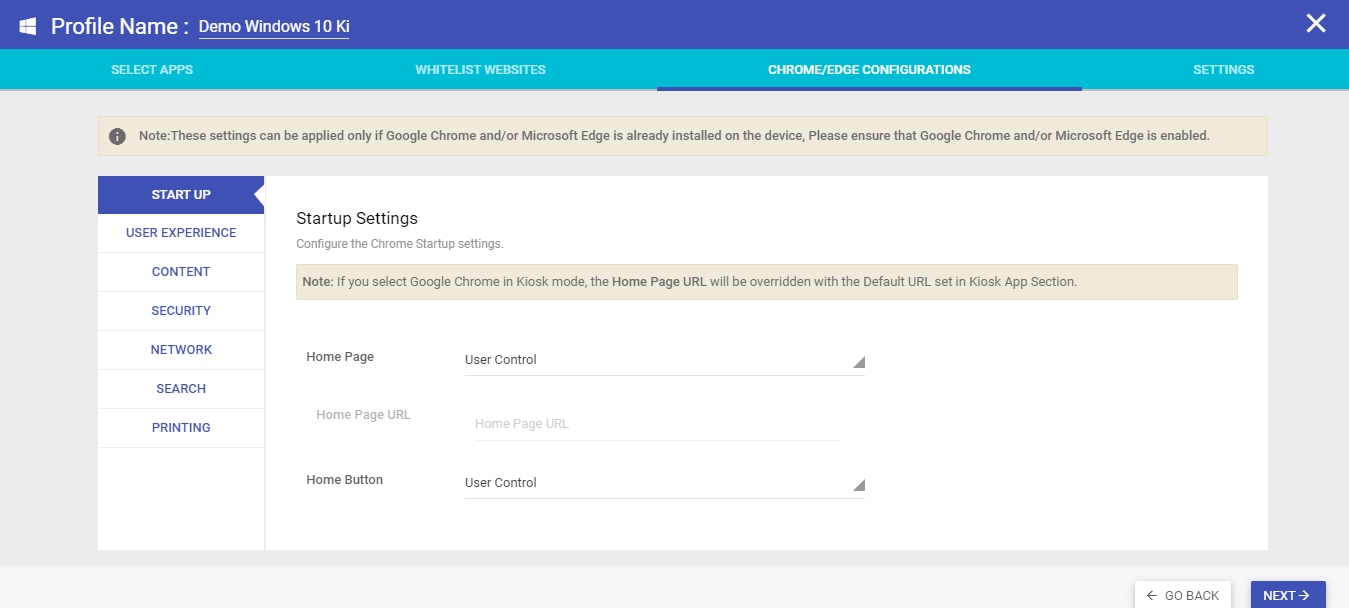1349x608 pixels.
Task: Select the Chrome/Edge Configurations tab
Action: click(869, 70)
